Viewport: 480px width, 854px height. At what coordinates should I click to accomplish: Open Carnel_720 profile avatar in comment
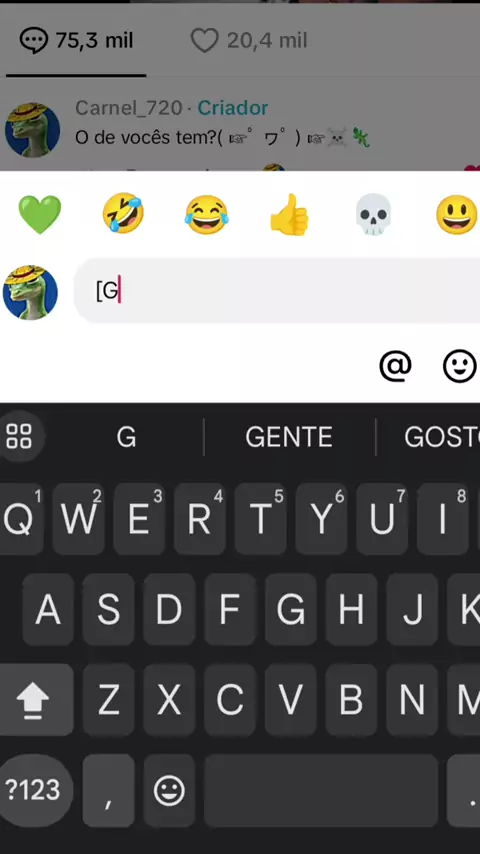point(32,130)
